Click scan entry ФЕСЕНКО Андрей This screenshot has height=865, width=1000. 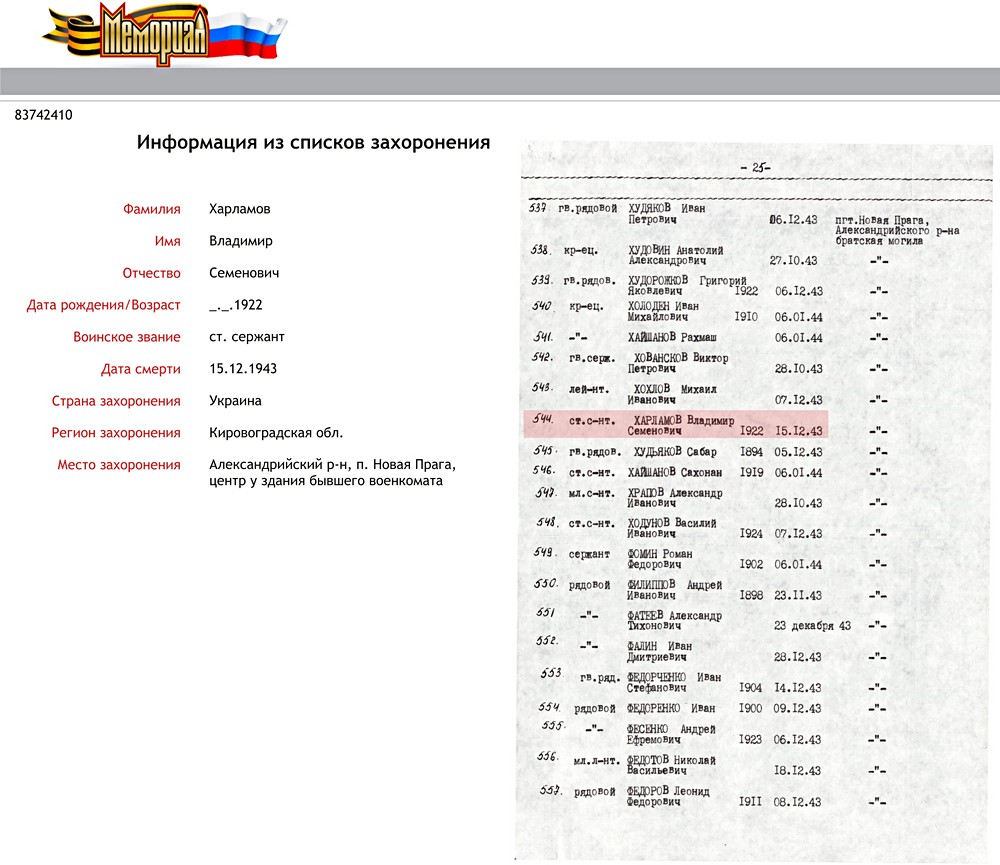(671, 734)
